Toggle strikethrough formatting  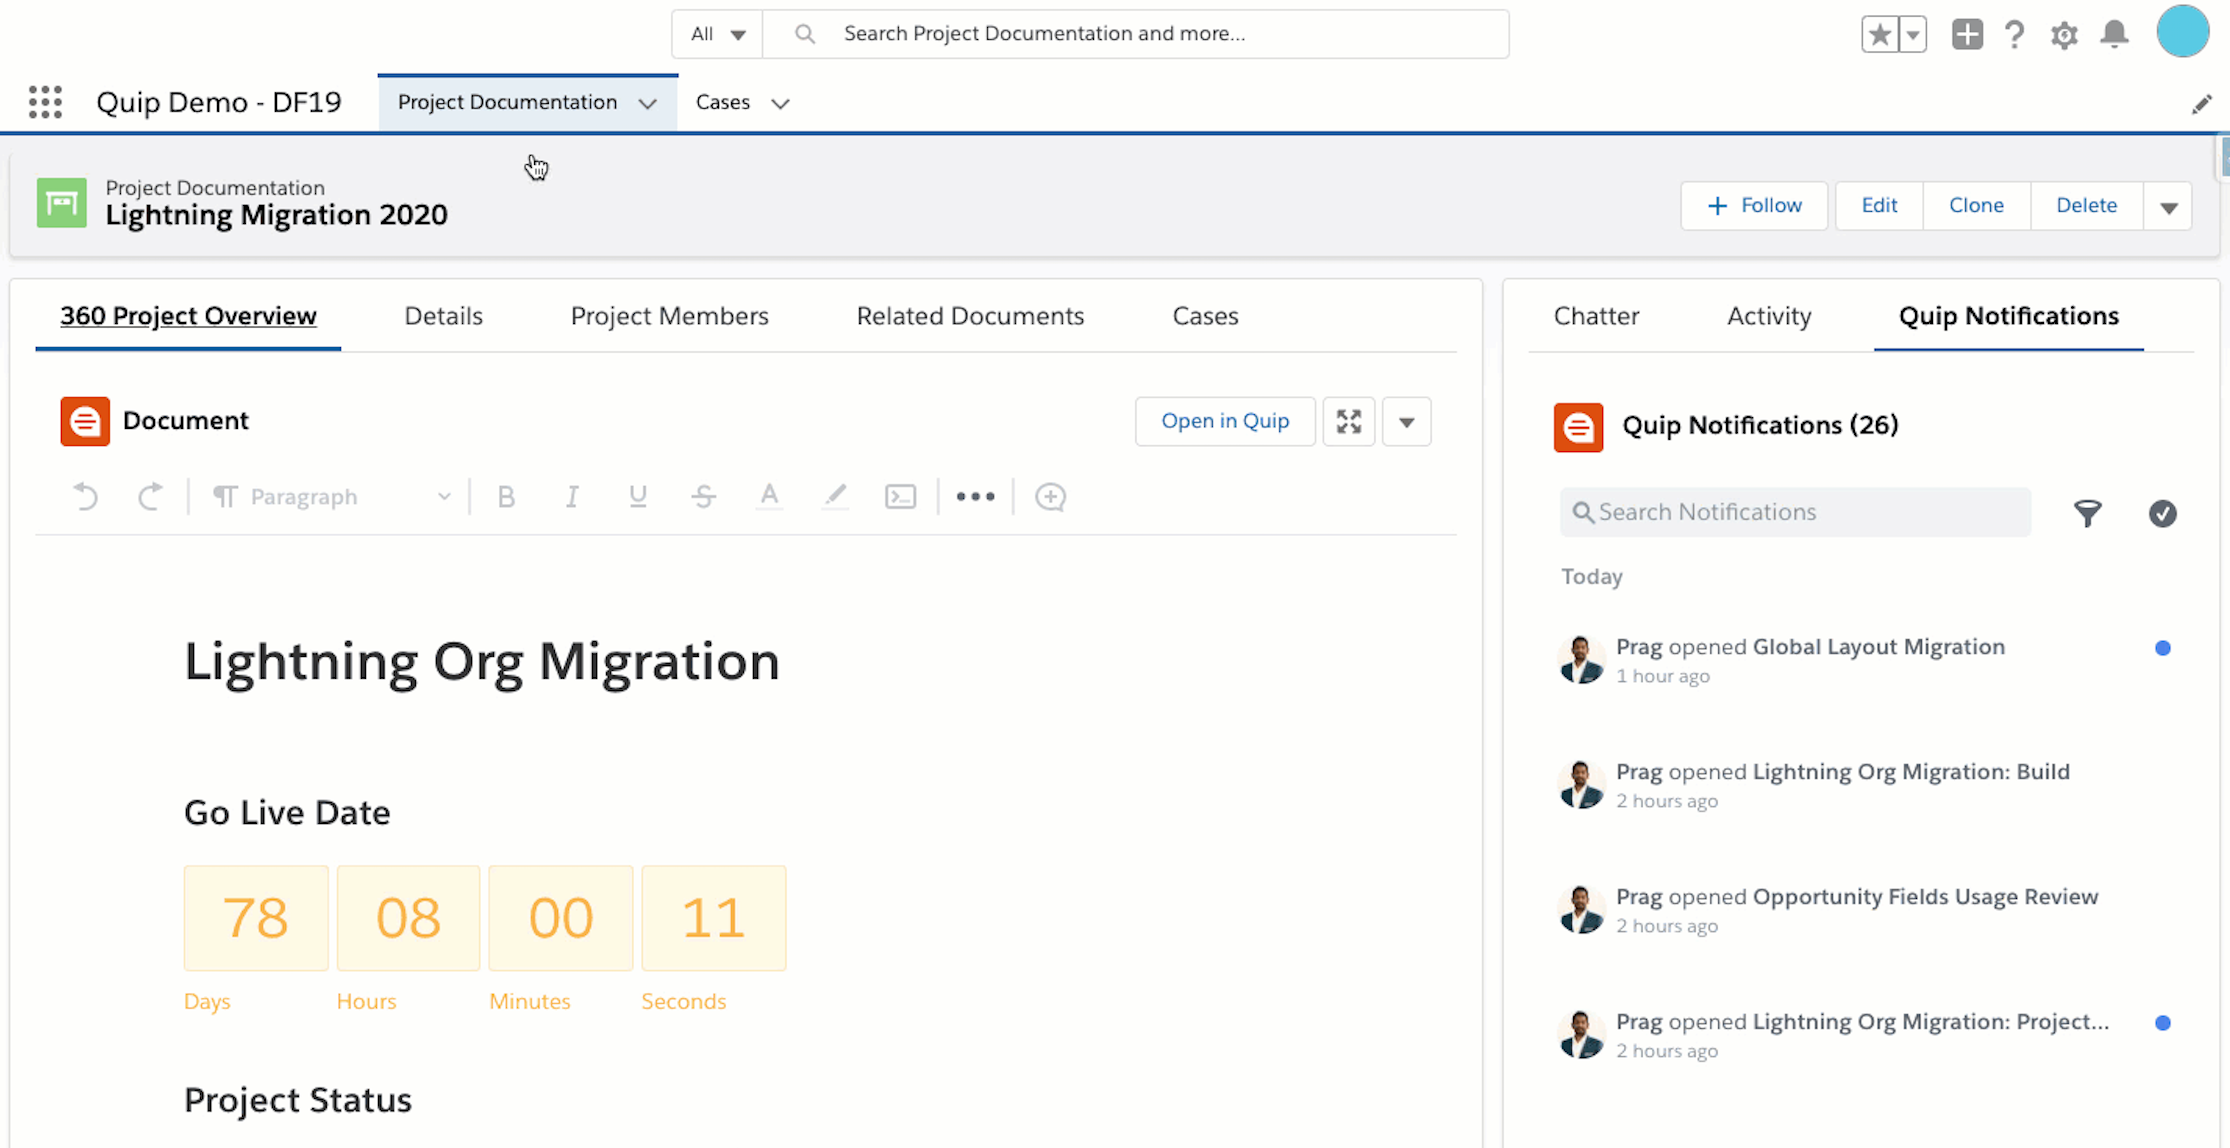point(703,497)
